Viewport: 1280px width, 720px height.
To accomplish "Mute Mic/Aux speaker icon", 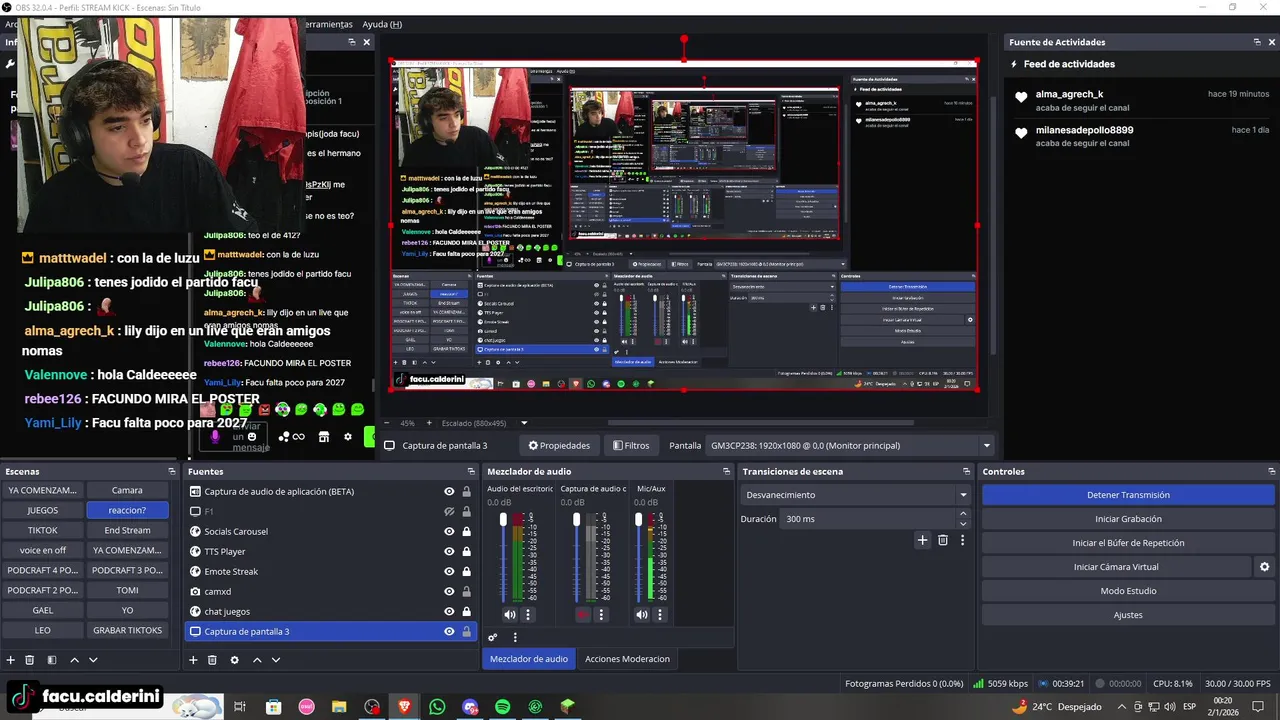I will 642,615.
